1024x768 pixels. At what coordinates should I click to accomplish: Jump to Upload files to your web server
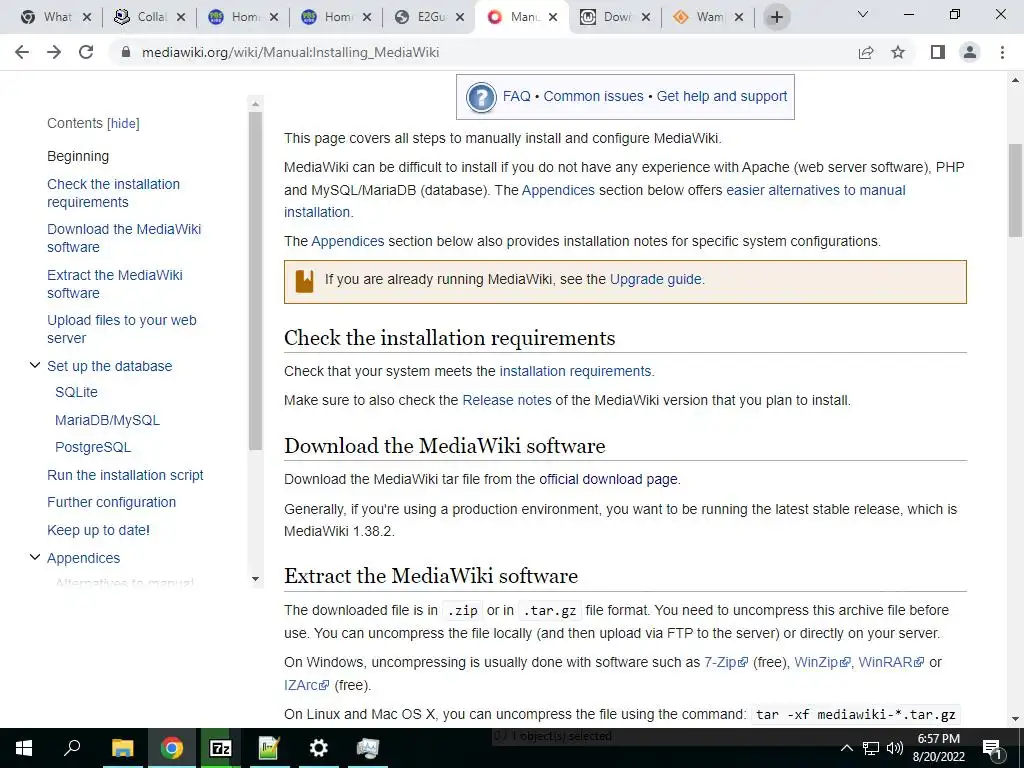tap(121, 329)
